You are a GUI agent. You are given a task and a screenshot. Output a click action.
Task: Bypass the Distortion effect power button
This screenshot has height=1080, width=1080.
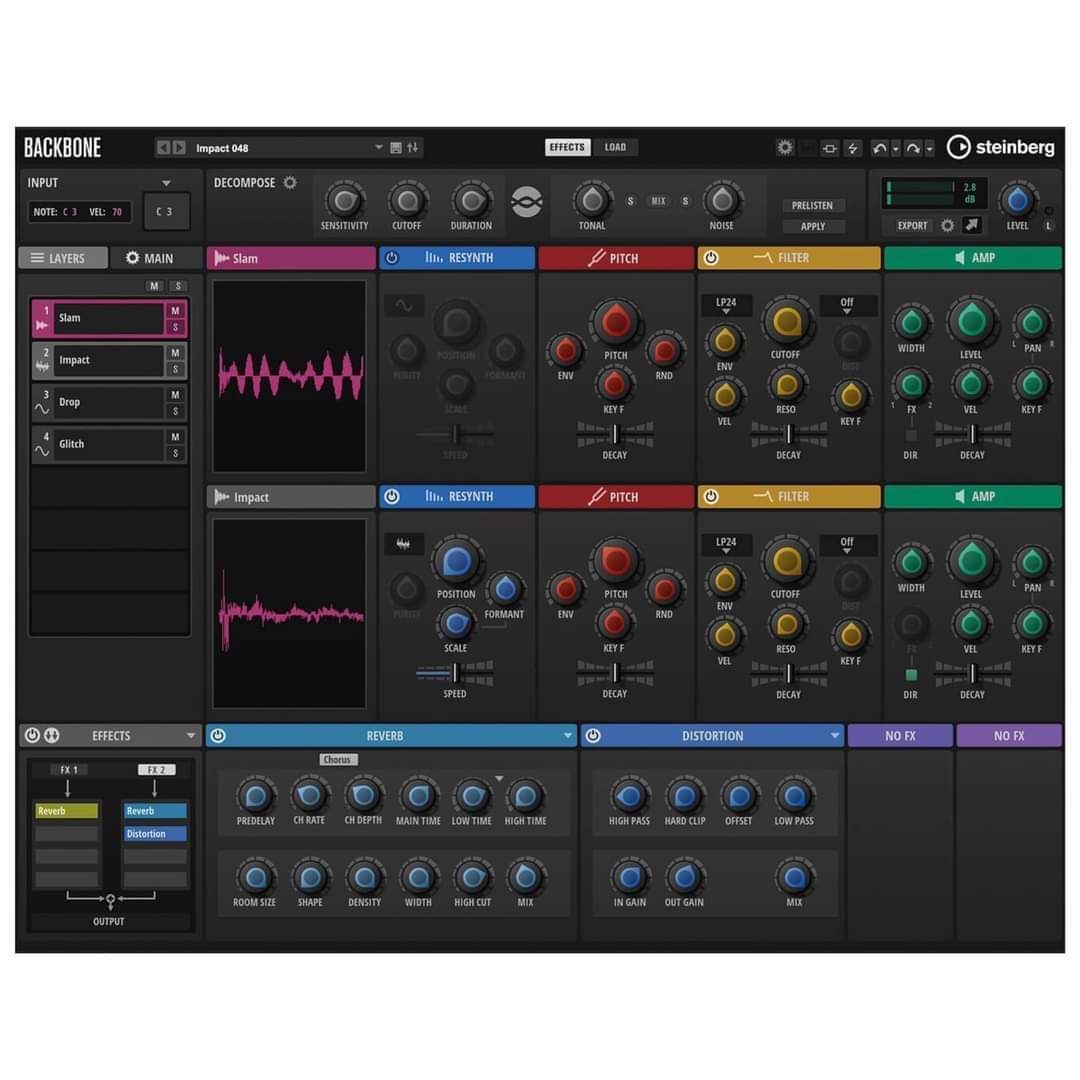click(593, 736)
